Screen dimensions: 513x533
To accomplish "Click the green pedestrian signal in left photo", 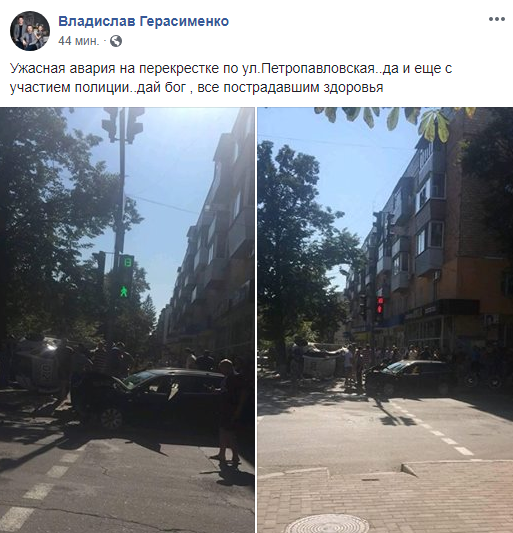I will pos(124,291).
